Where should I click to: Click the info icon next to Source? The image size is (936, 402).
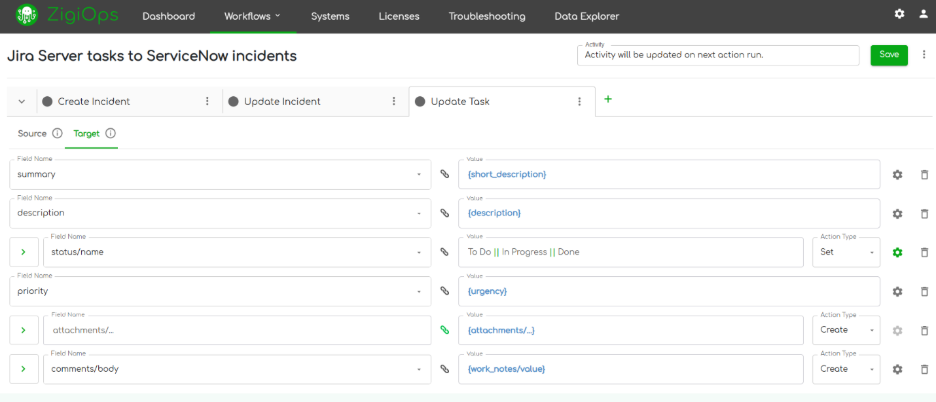(x=57, y=133)
